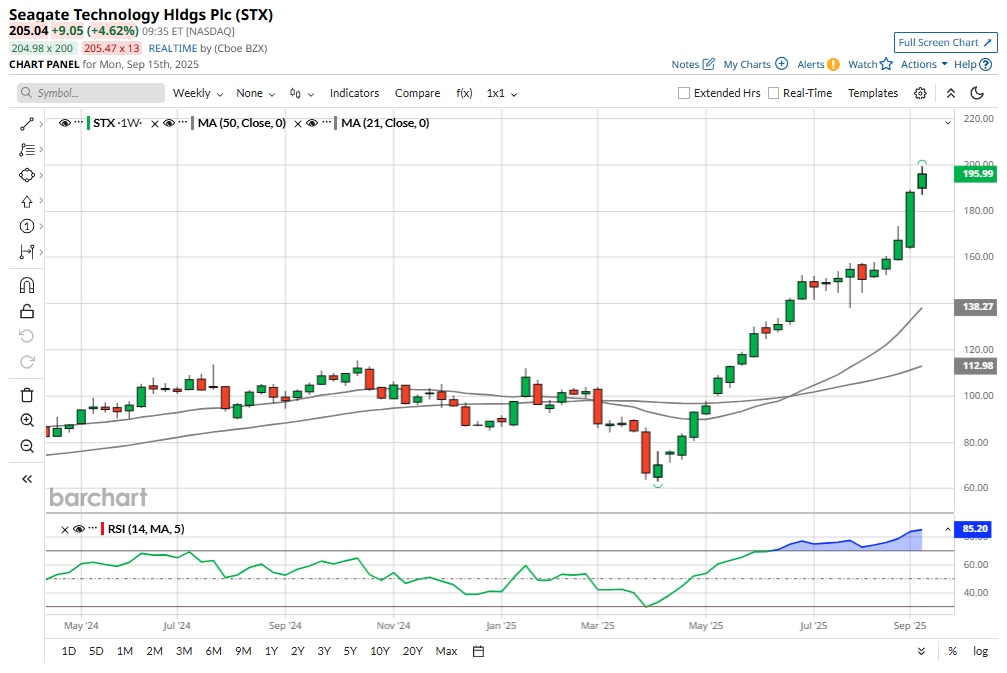Open the 1x1 grid layout dropdown

tap(502, 93)
